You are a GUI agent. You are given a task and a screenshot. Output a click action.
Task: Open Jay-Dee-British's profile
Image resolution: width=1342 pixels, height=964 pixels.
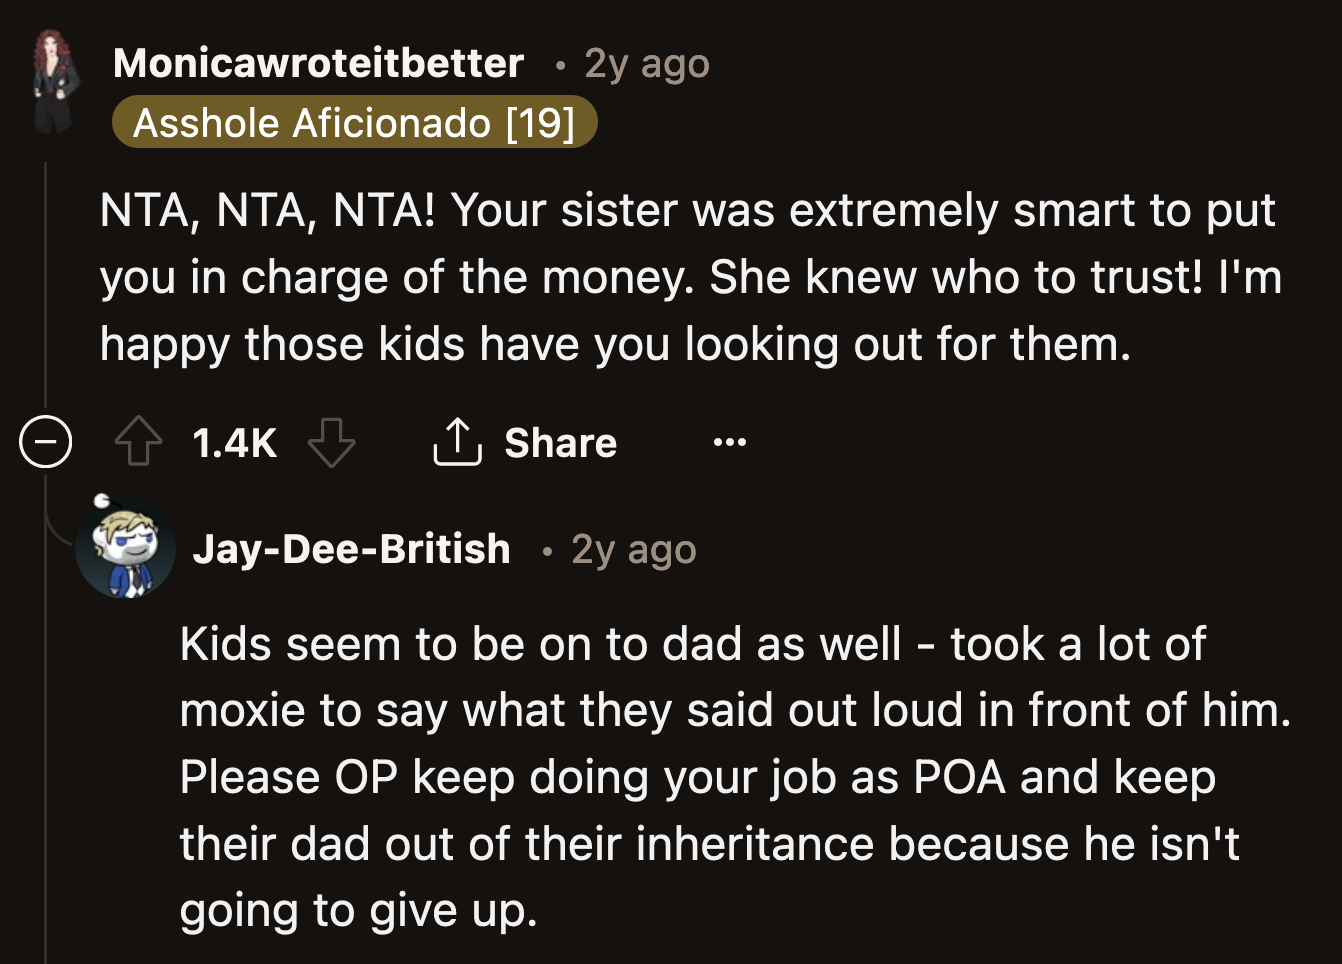pos(352,547)
